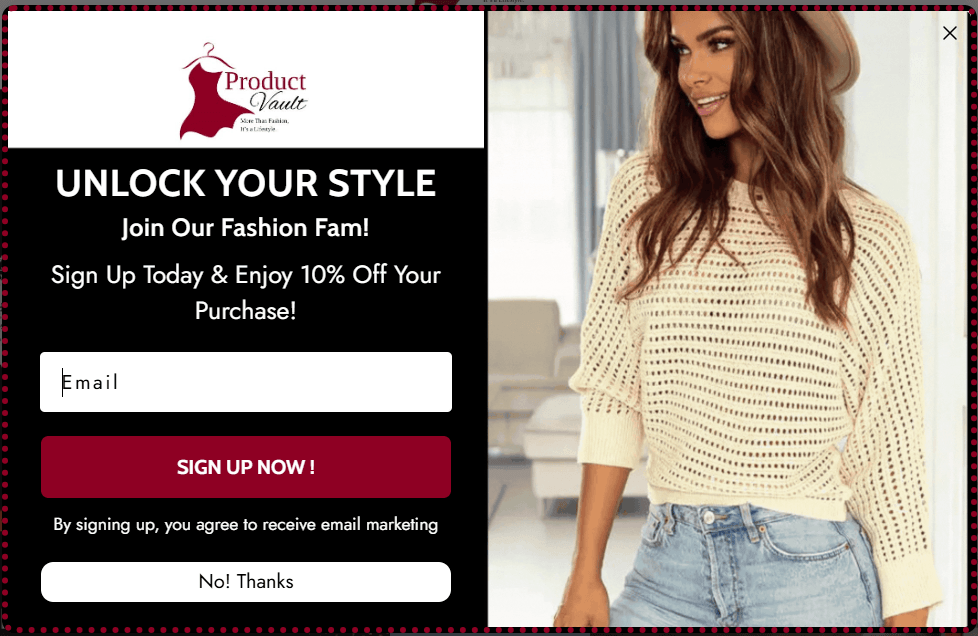Click the email marketing agreement disclaimer text
978x636 pixels.
pos(246,525)
